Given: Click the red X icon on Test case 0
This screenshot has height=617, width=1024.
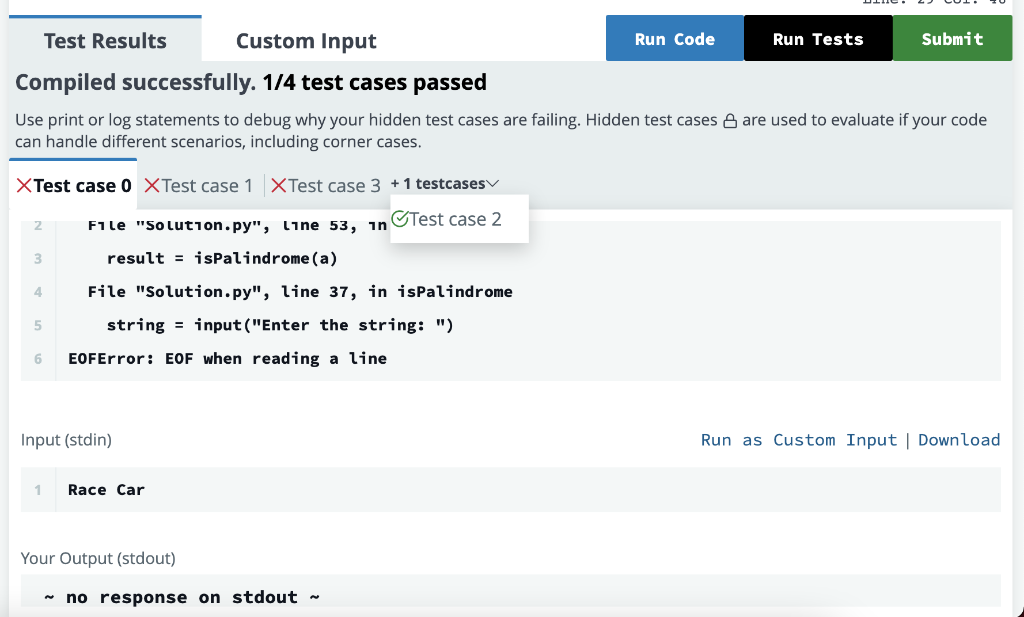Looking at the screenshot, I should pyautogui.click(x=22, y=185).
